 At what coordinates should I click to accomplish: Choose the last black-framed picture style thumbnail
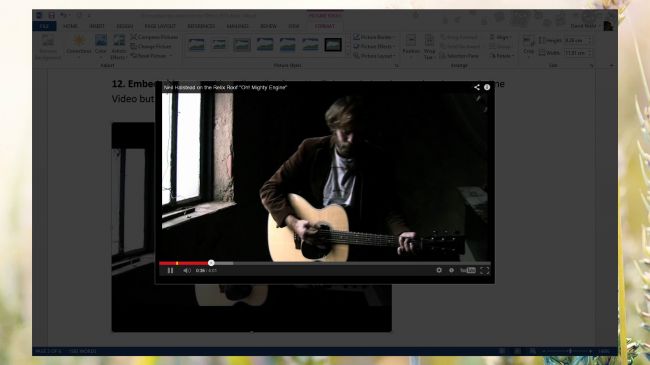[333, 44]
